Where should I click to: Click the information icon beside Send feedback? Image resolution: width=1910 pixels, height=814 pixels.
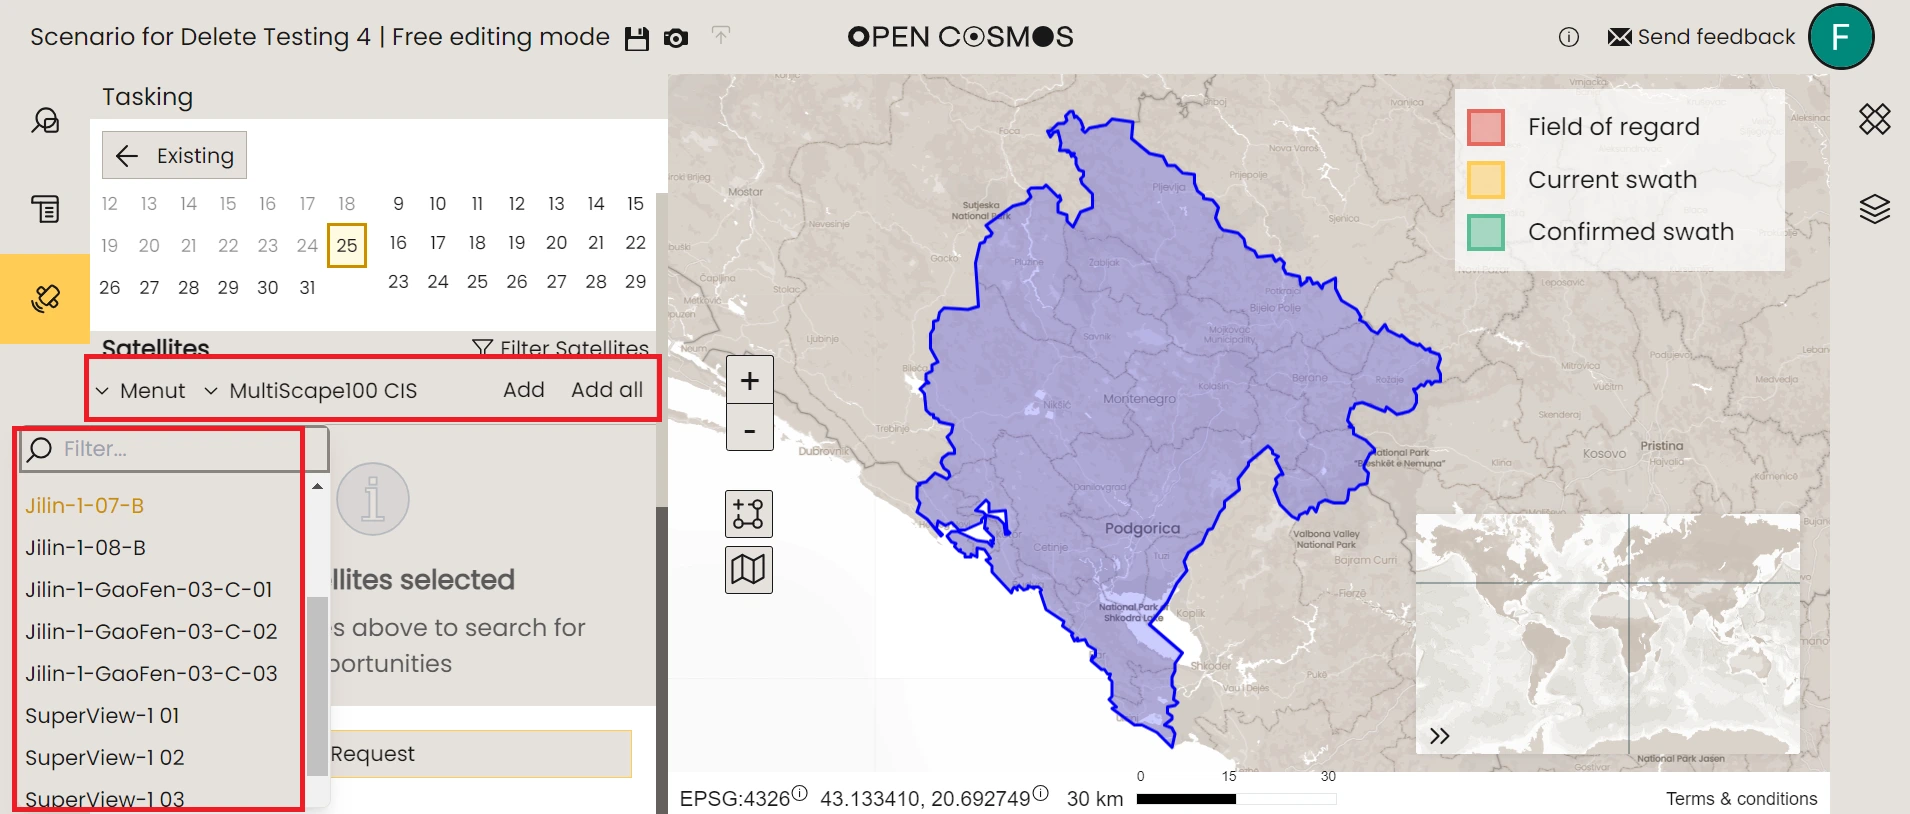[x=1568, y=37]
